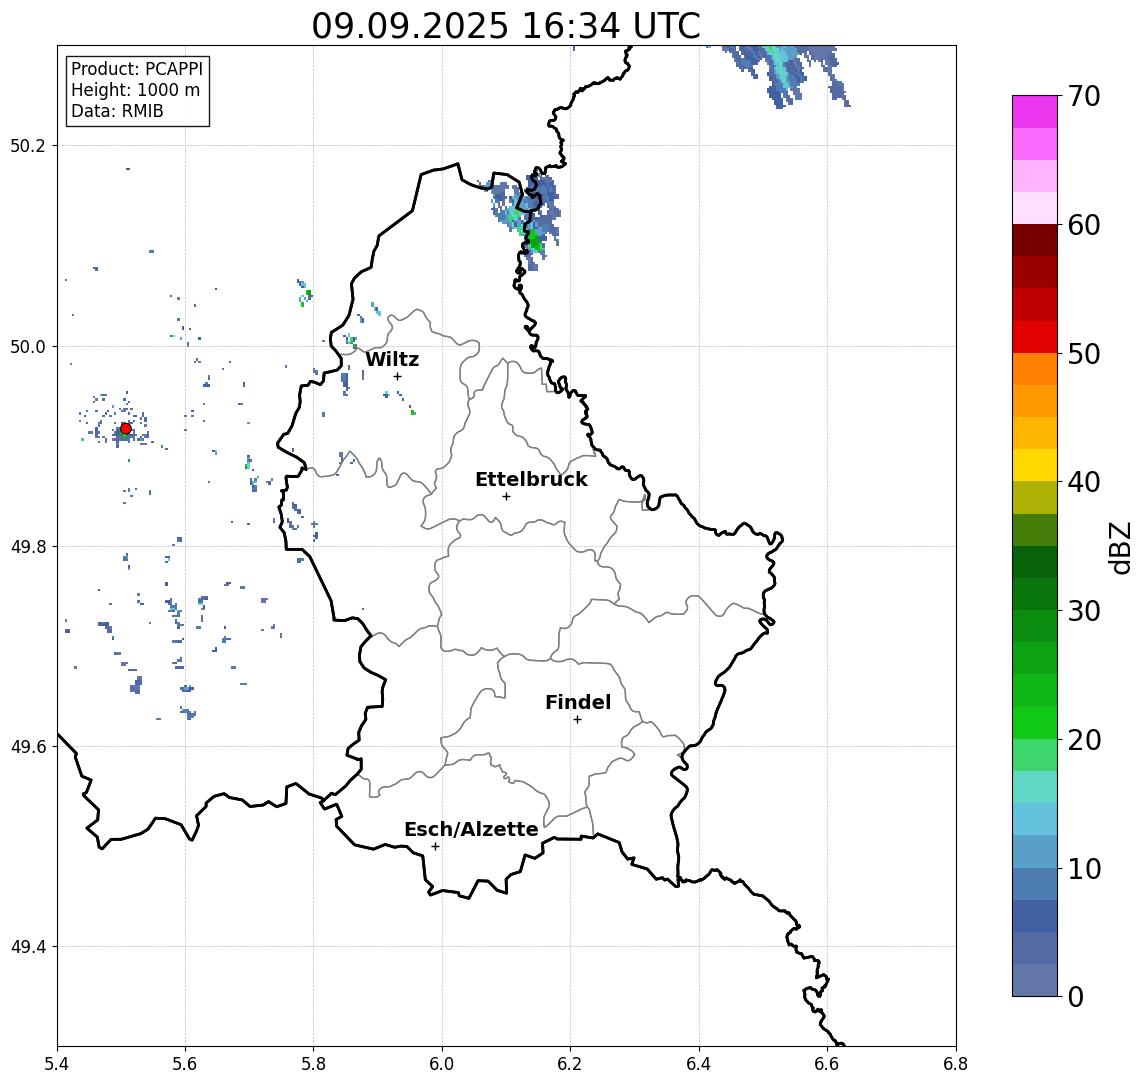This screenshot has height=1084, width=1145.
Task: Click the Esch/Alzette station cross marker
Action: coord(435,847)
